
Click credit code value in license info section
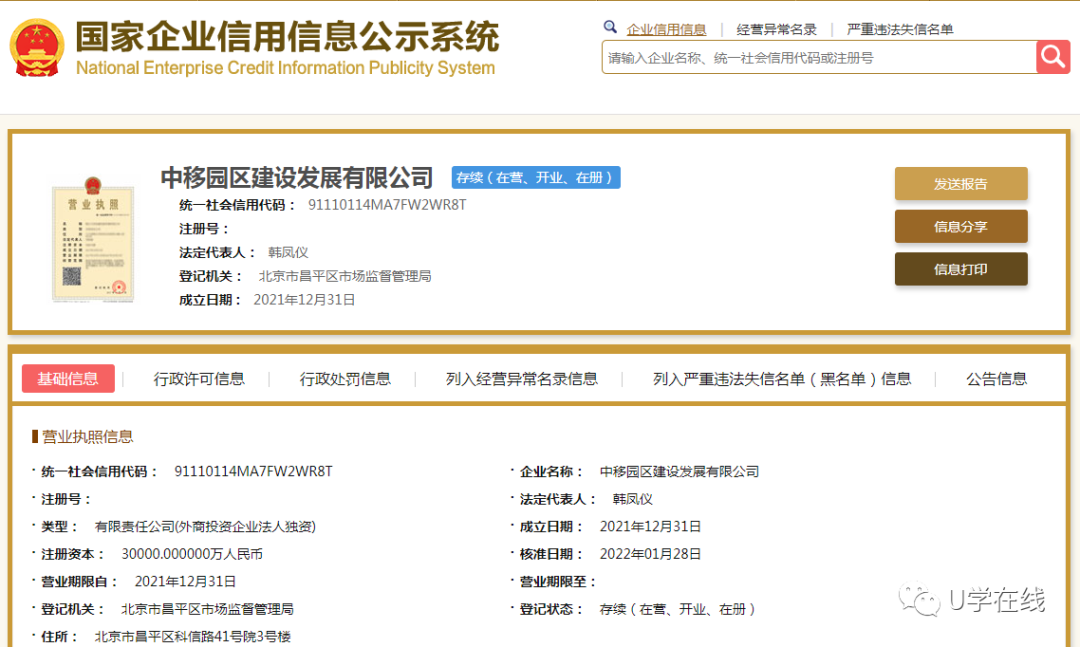click(253, 471)
